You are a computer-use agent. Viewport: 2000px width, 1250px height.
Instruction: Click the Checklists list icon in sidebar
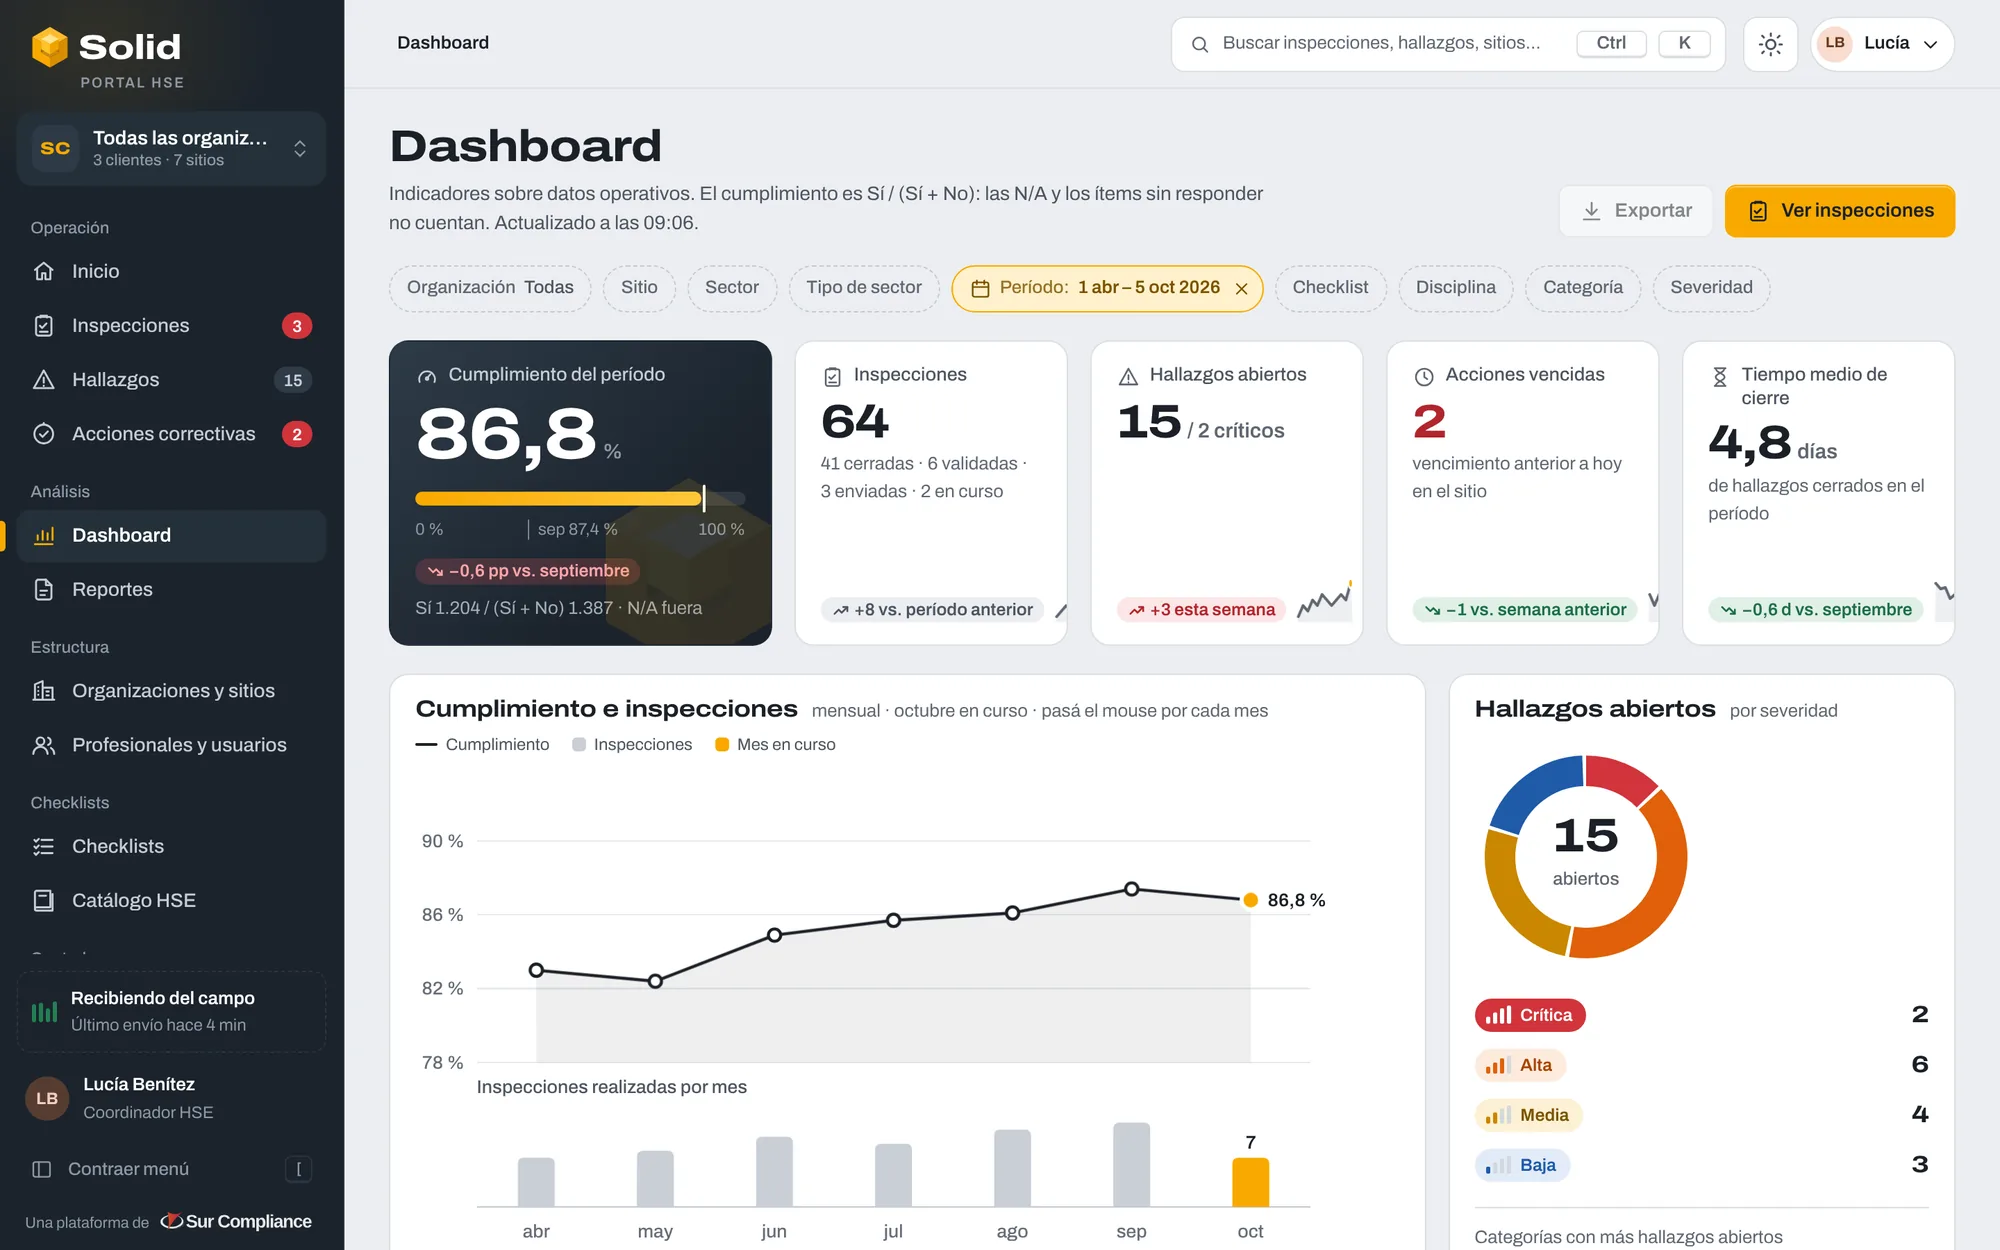[44, 846]
